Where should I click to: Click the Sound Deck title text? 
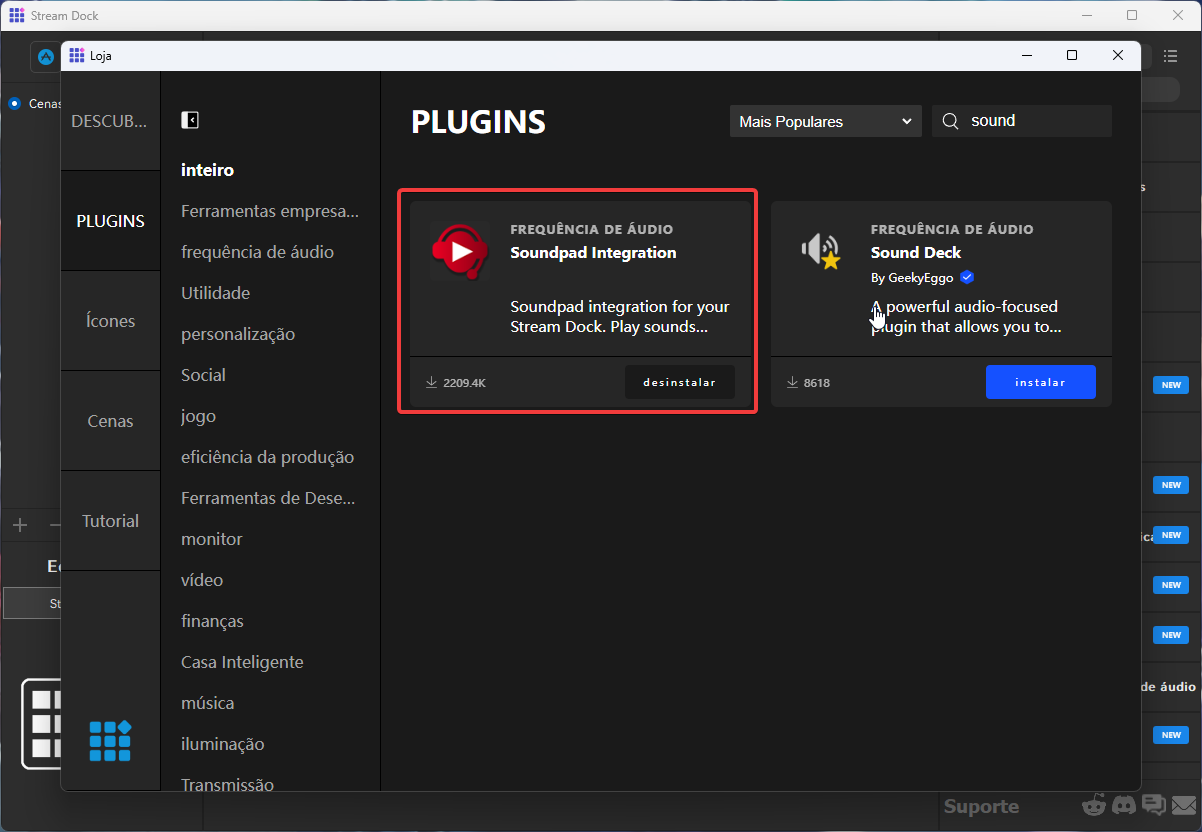click(916, 252)
